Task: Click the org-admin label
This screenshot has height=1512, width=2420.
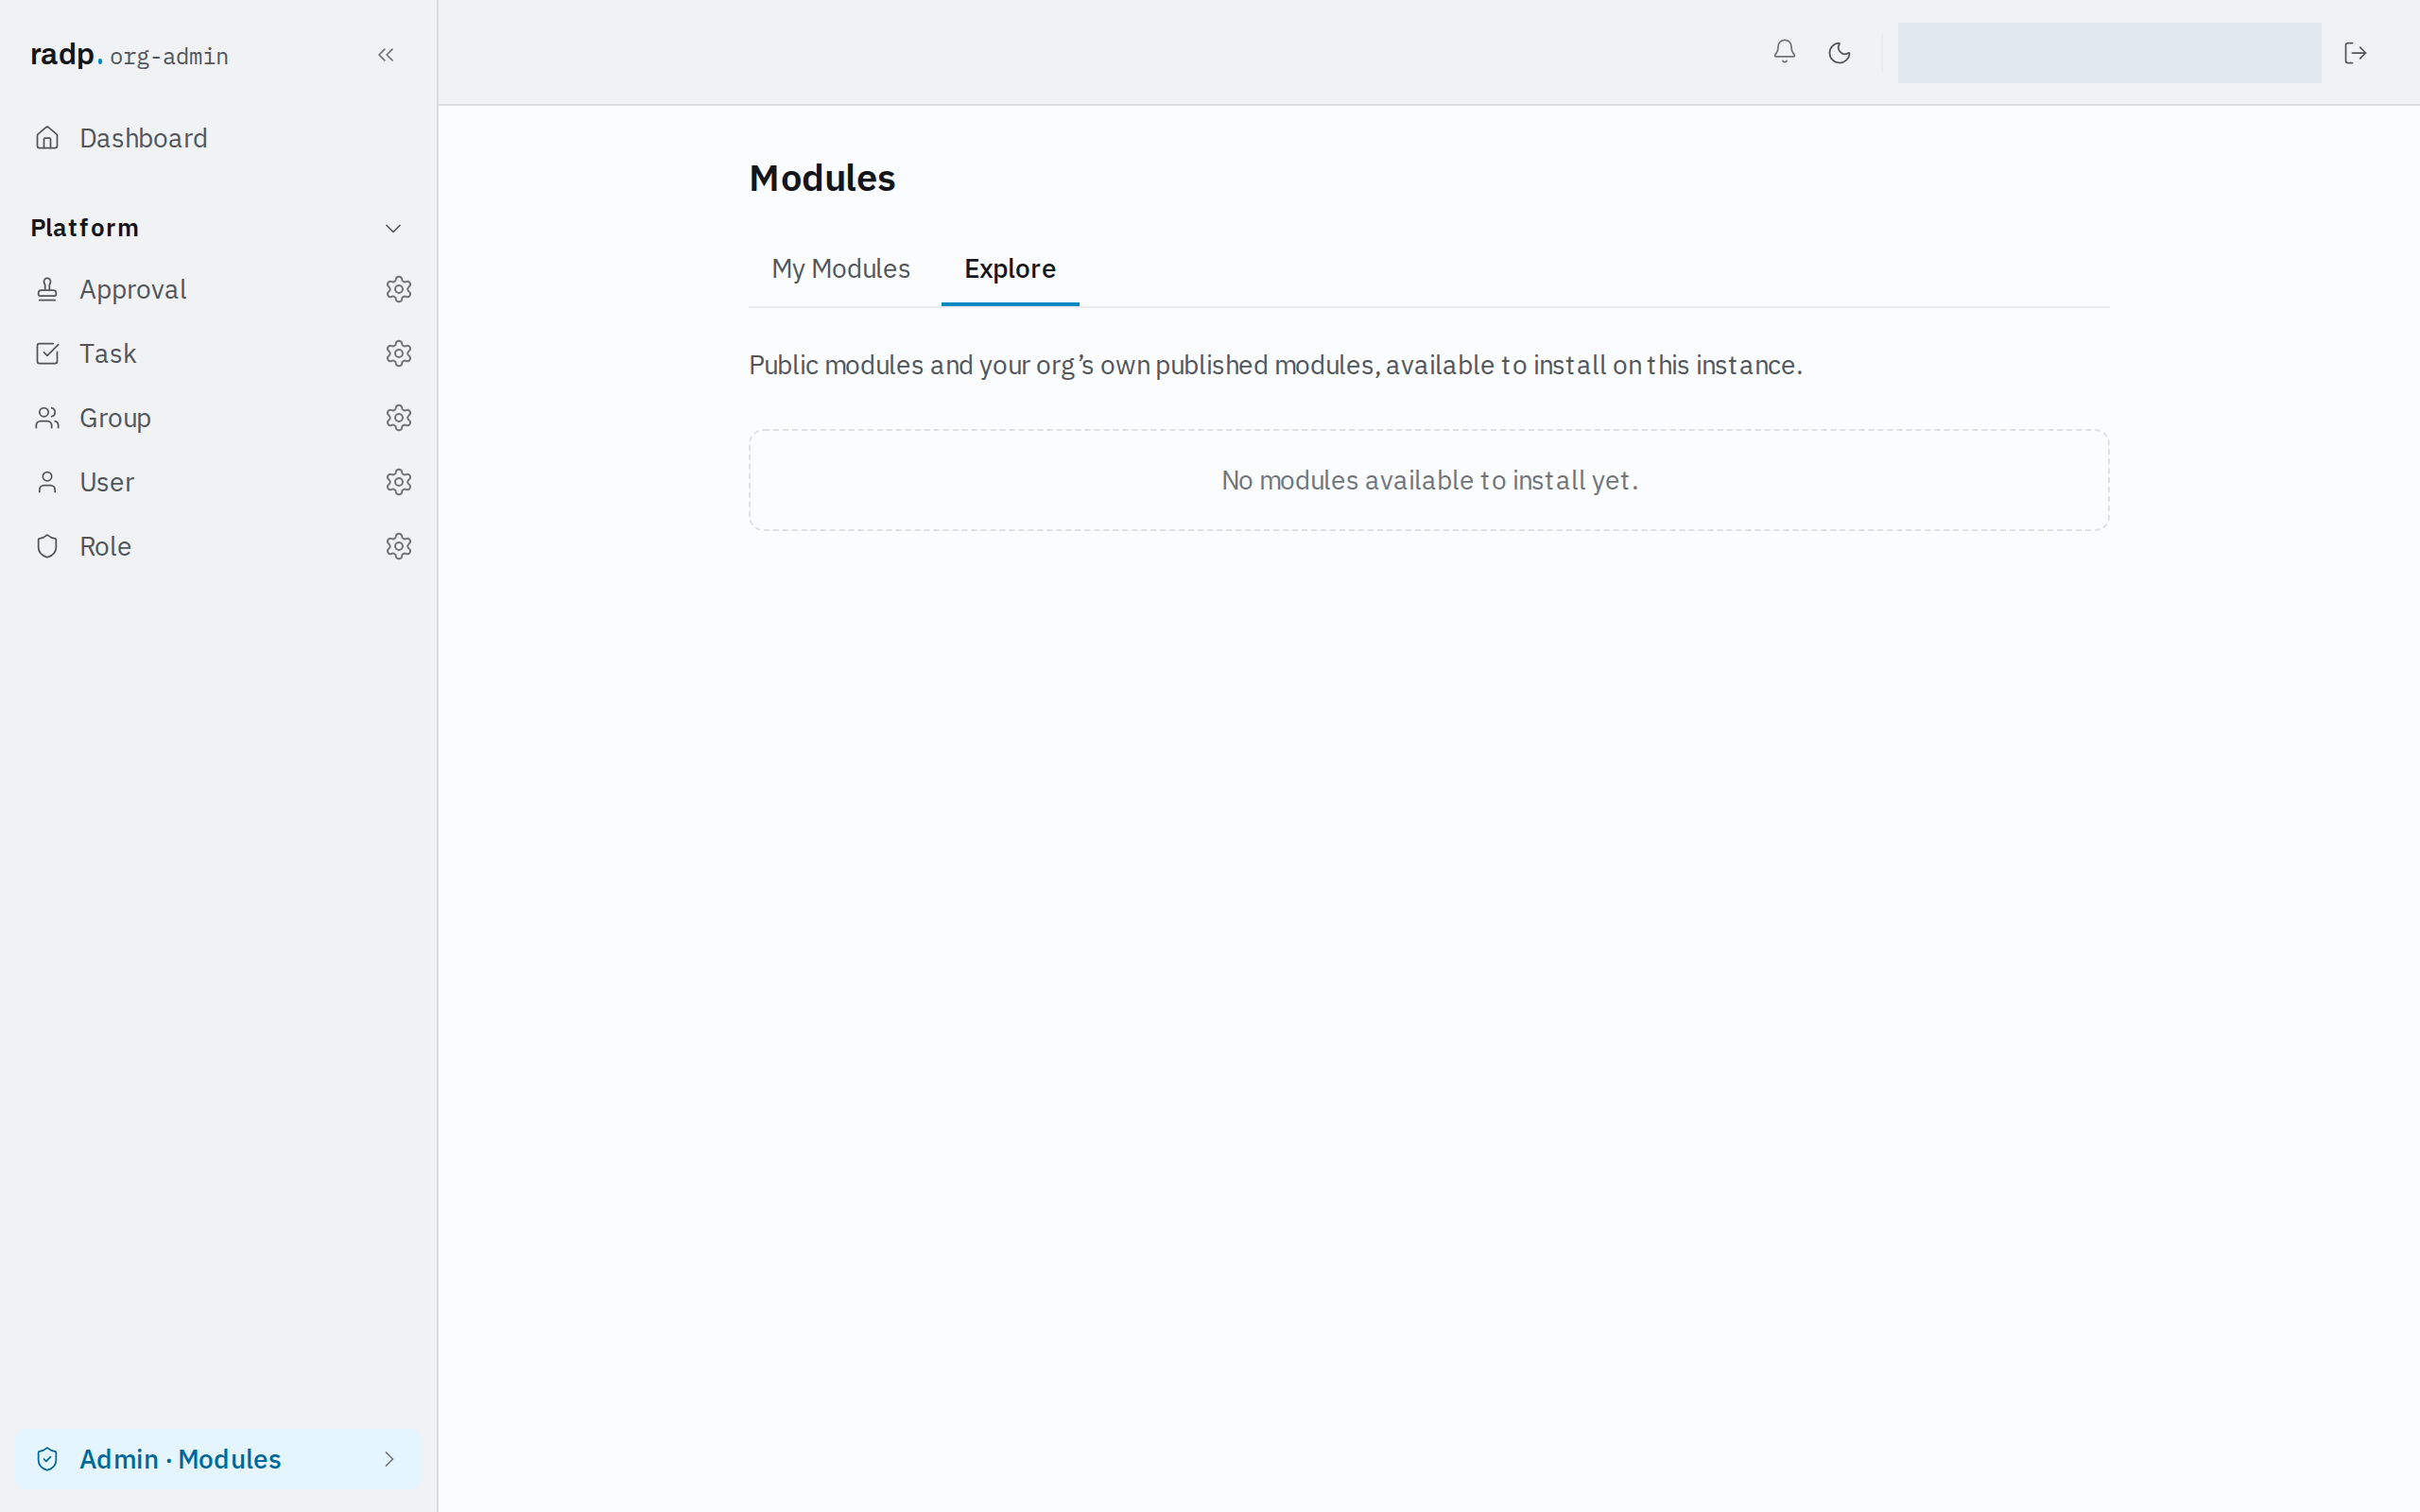Action: [169, 57]
